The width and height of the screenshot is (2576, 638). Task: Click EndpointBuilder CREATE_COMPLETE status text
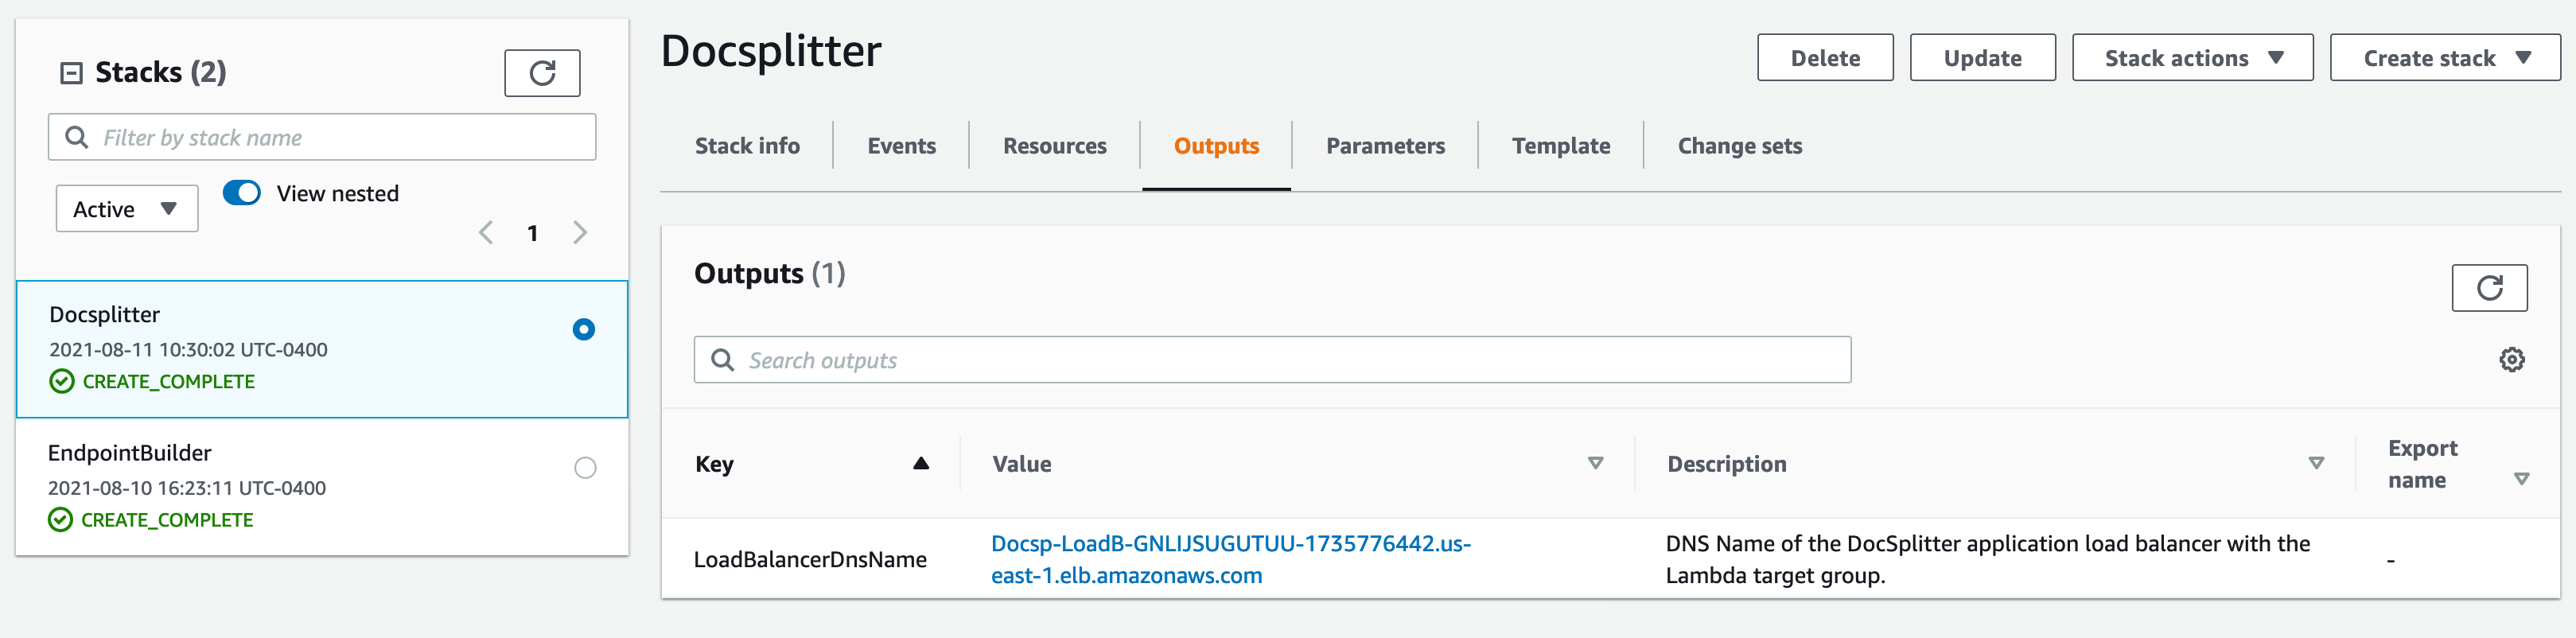(167, 520)
